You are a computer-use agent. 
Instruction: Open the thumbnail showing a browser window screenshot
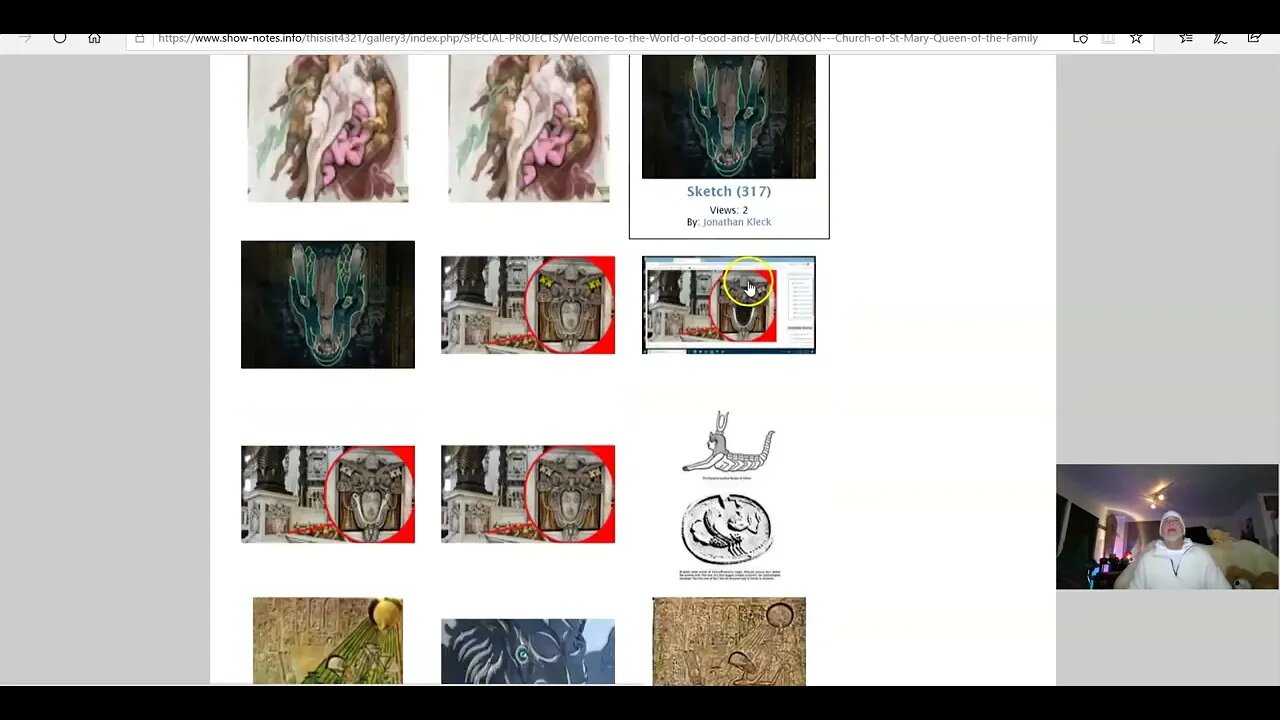(729, 305)
